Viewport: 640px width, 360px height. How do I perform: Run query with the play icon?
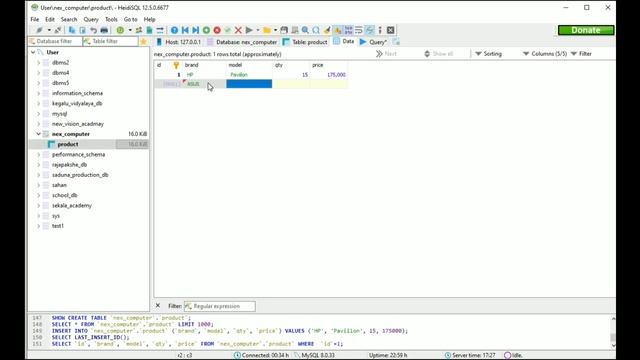[x=249, y=30]
